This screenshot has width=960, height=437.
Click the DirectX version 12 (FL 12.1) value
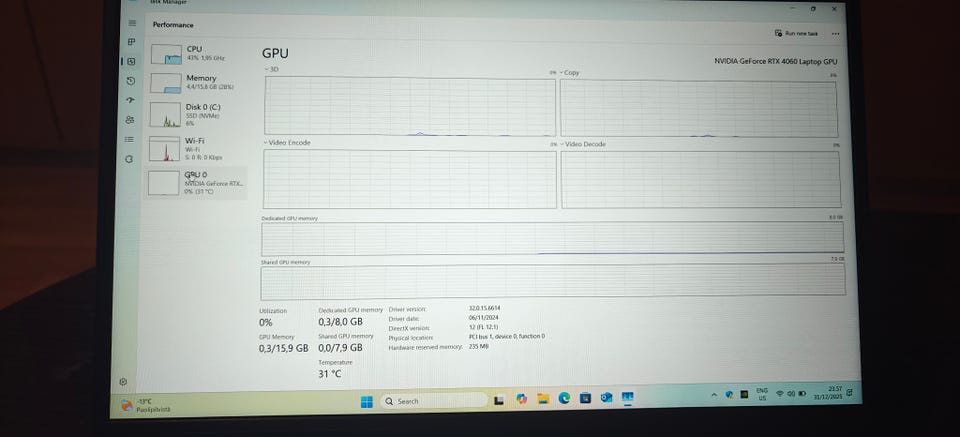click(x=483, y=327)
